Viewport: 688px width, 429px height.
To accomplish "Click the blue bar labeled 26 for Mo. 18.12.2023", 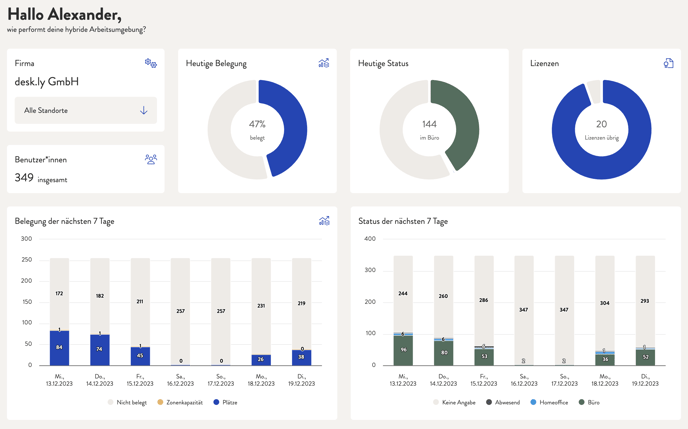I will point(261,360).
